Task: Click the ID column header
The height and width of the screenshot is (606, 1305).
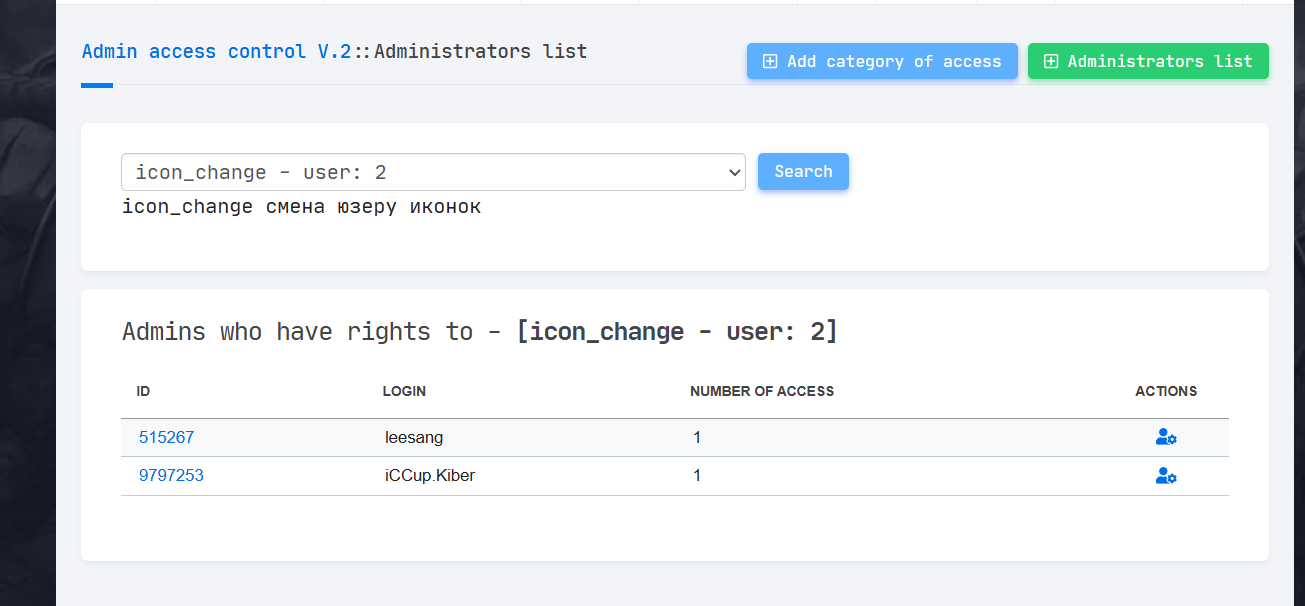Action: 143,391
